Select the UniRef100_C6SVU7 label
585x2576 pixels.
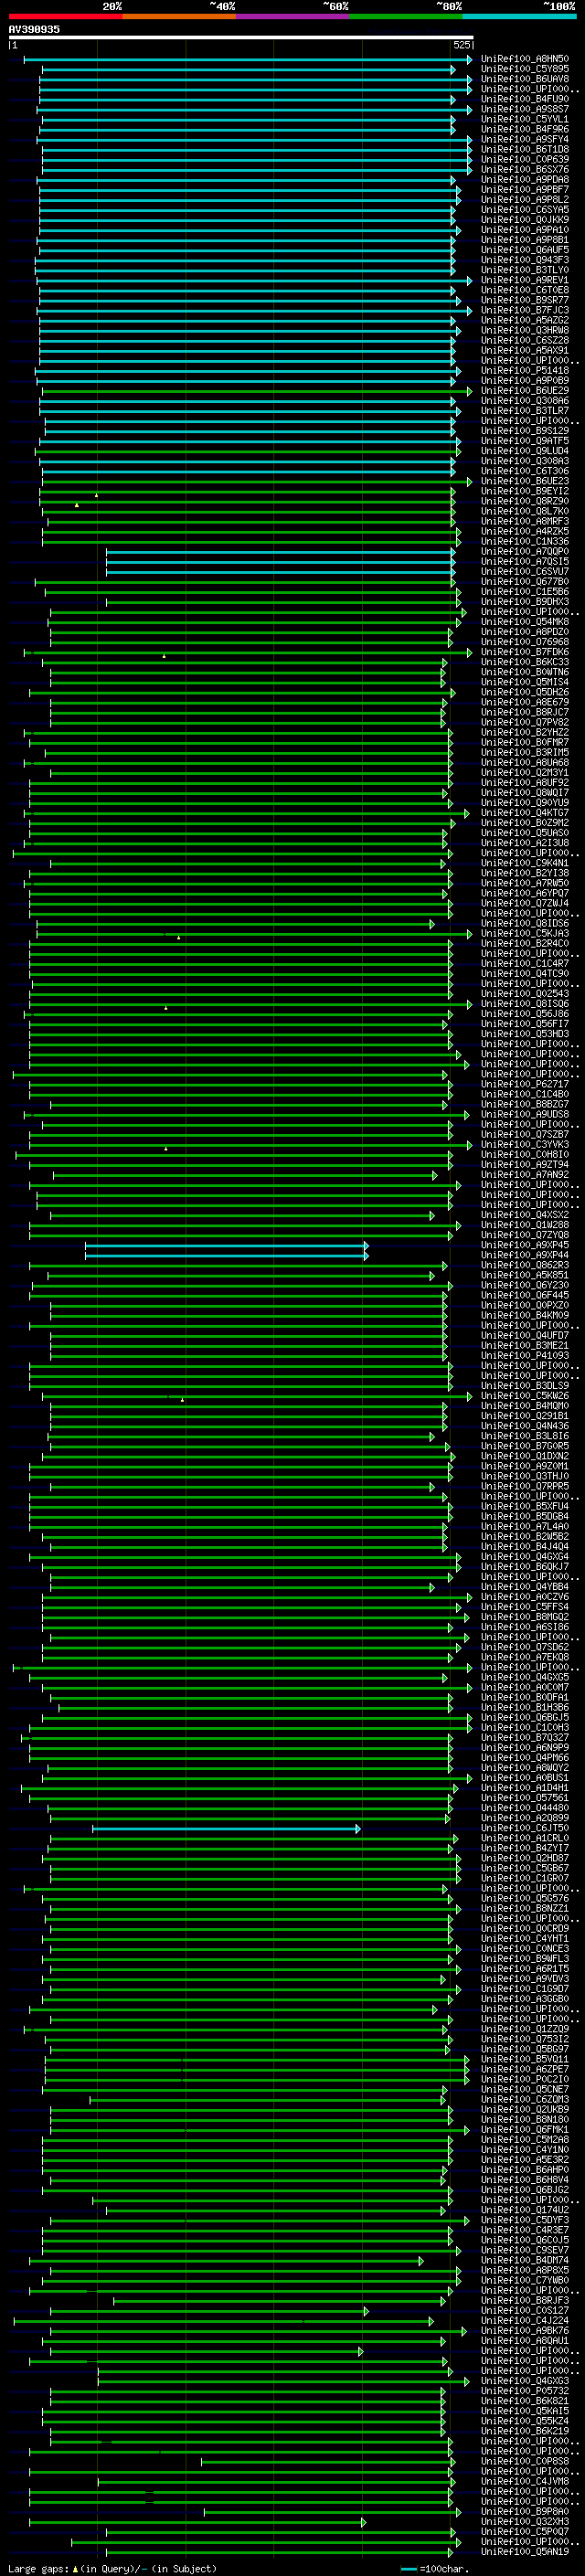525,571
